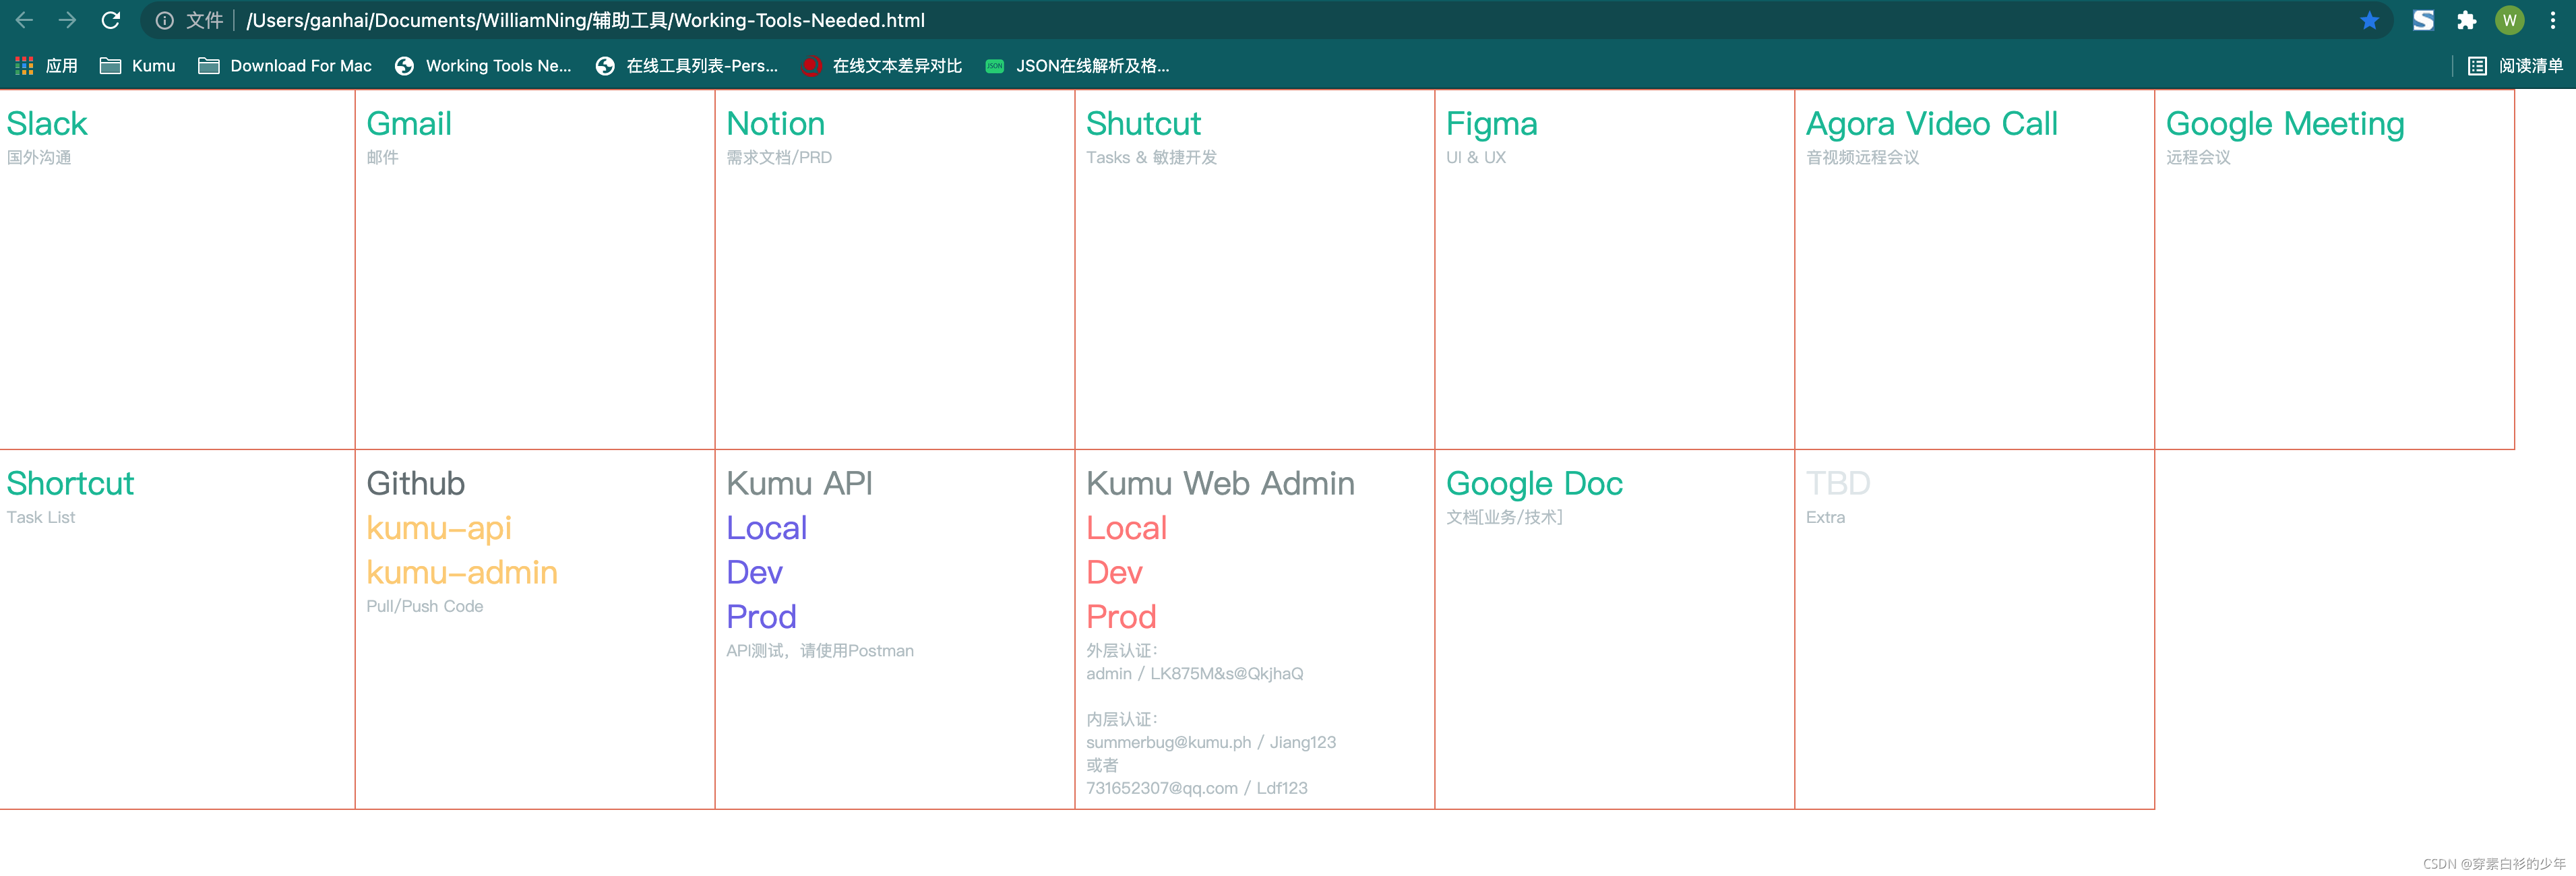Click the browser reload icon
Viewport: 2576px width, 876px height.
click(x=111, y=20)
